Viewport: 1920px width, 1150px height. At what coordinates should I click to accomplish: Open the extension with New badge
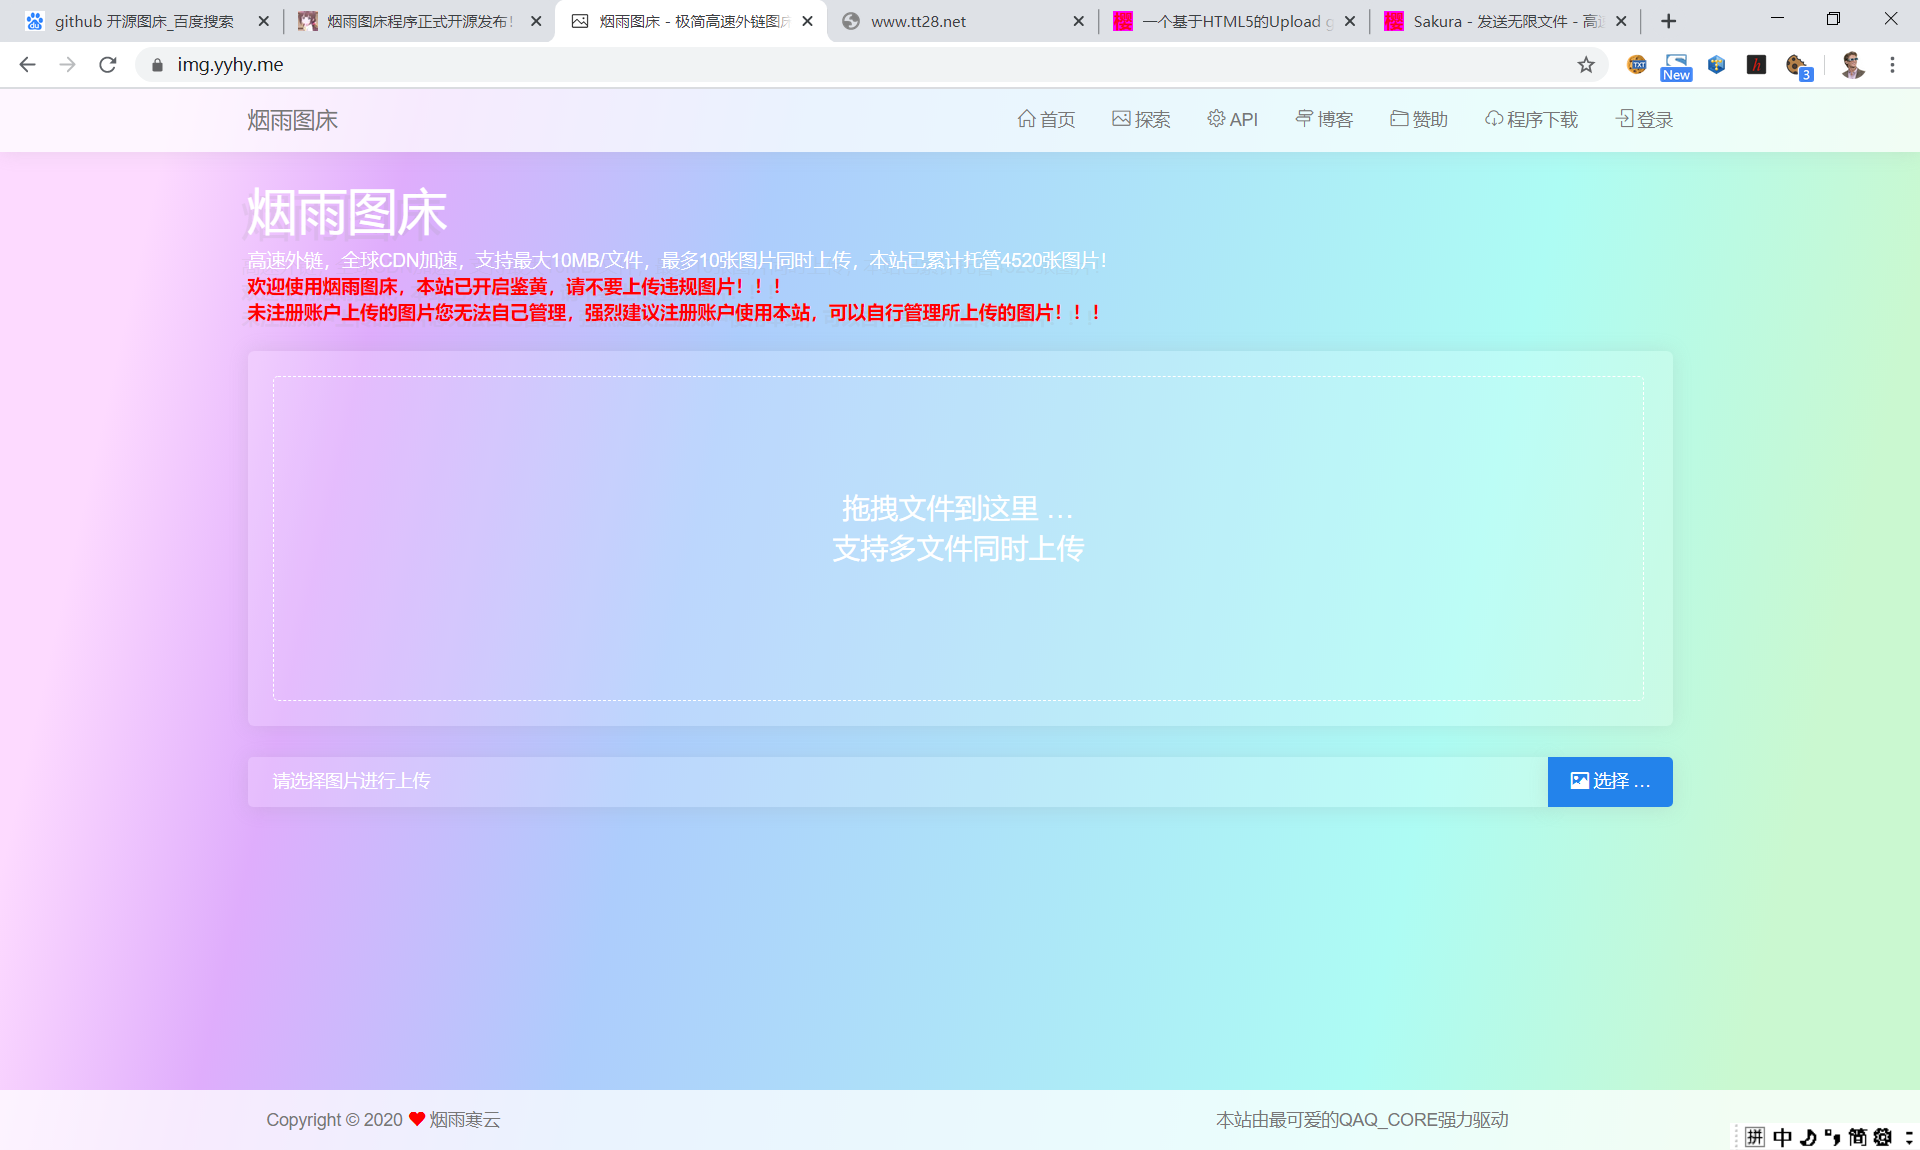(x=1676, y=67)
